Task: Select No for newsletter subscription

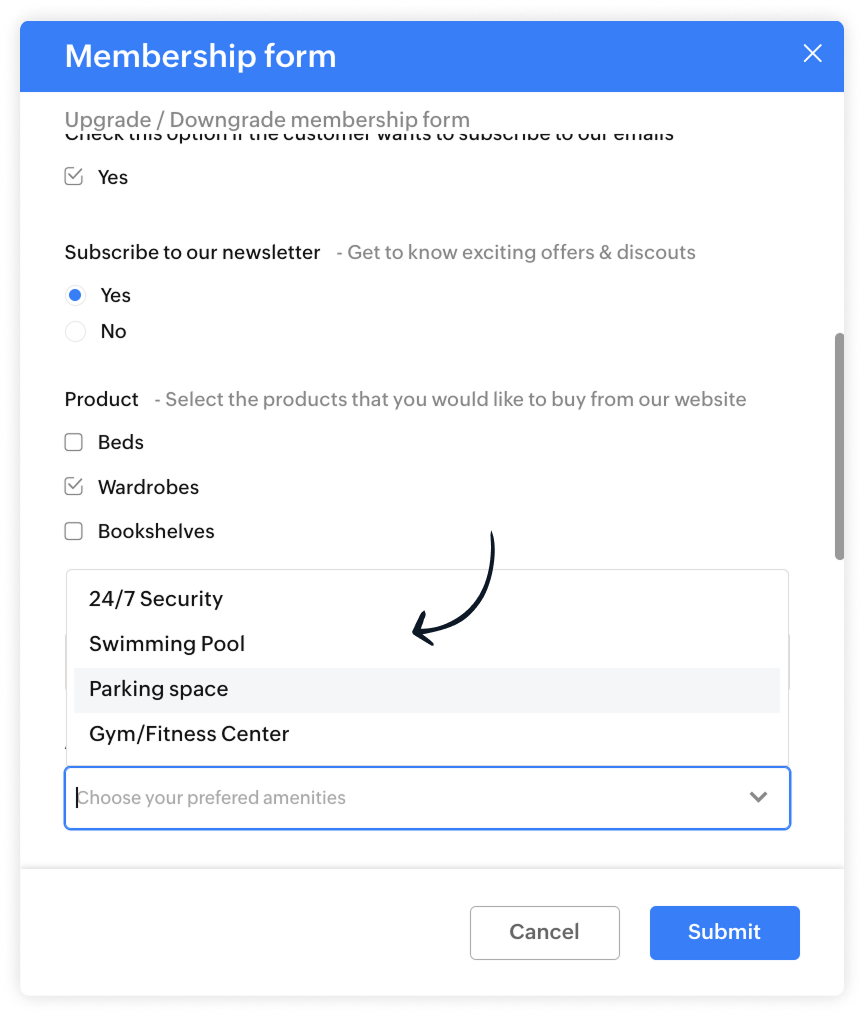Action: [x=75, y=332]
